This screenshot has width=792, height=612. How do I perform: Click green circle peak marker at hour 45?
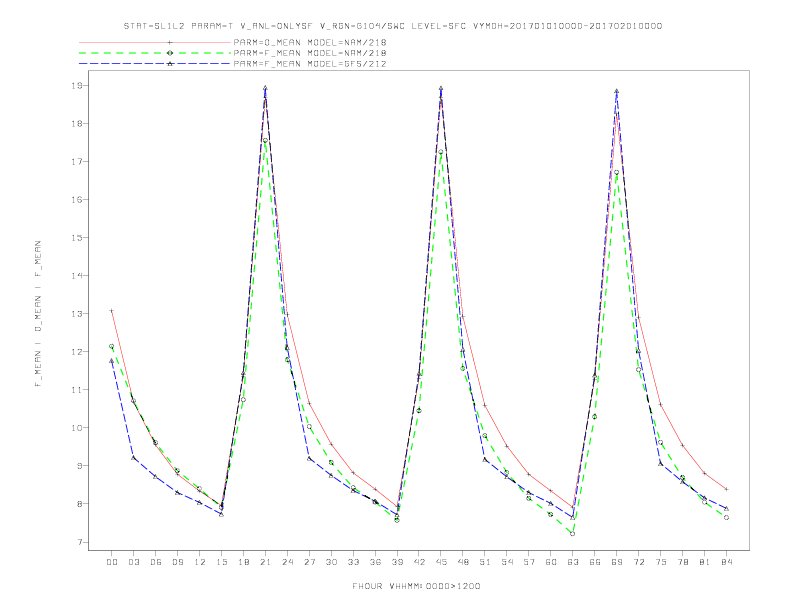441,152
